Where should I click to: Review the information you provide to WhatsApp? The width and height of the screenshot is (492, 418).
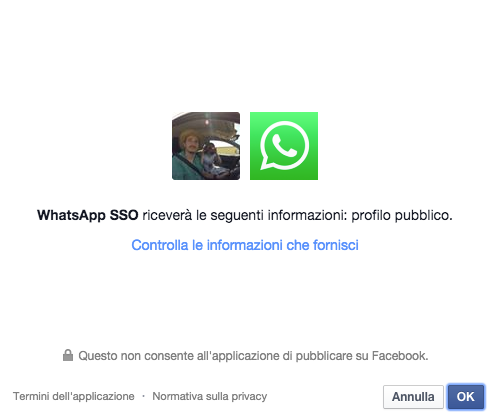pos(245,245)
